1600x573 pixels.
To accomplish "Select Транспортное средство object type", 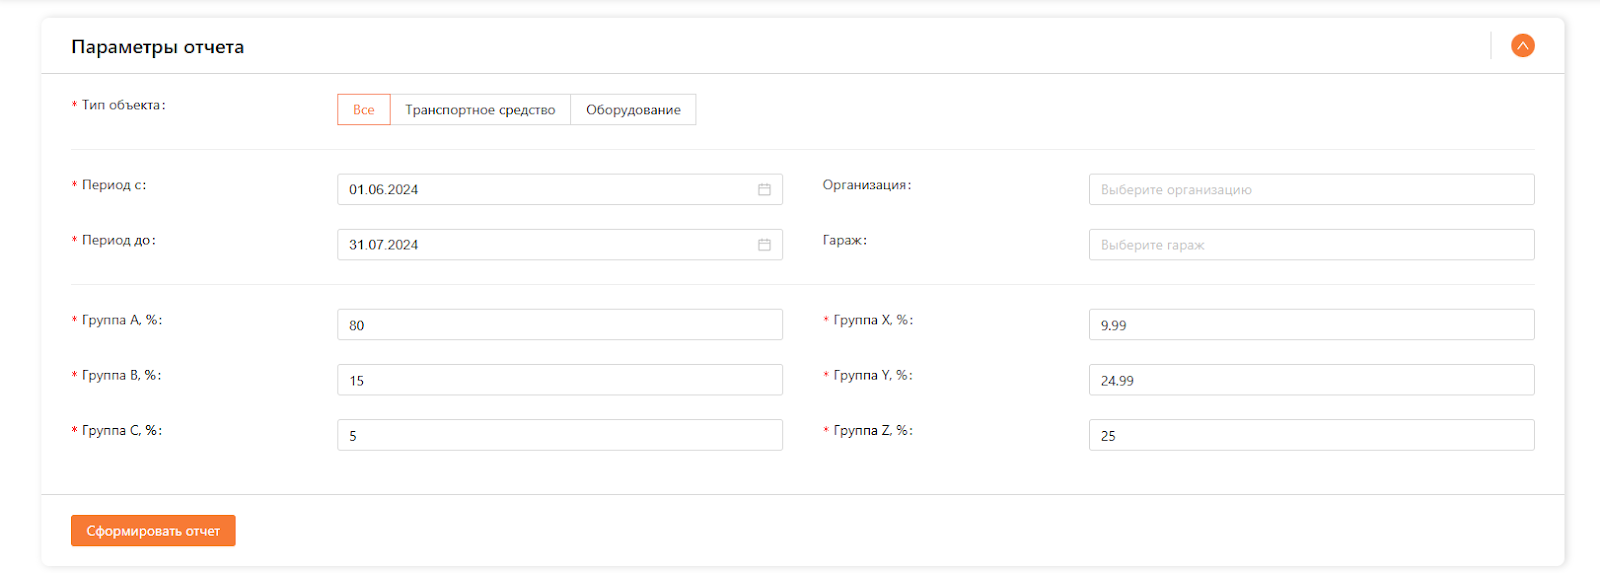I will coord(480,110).
